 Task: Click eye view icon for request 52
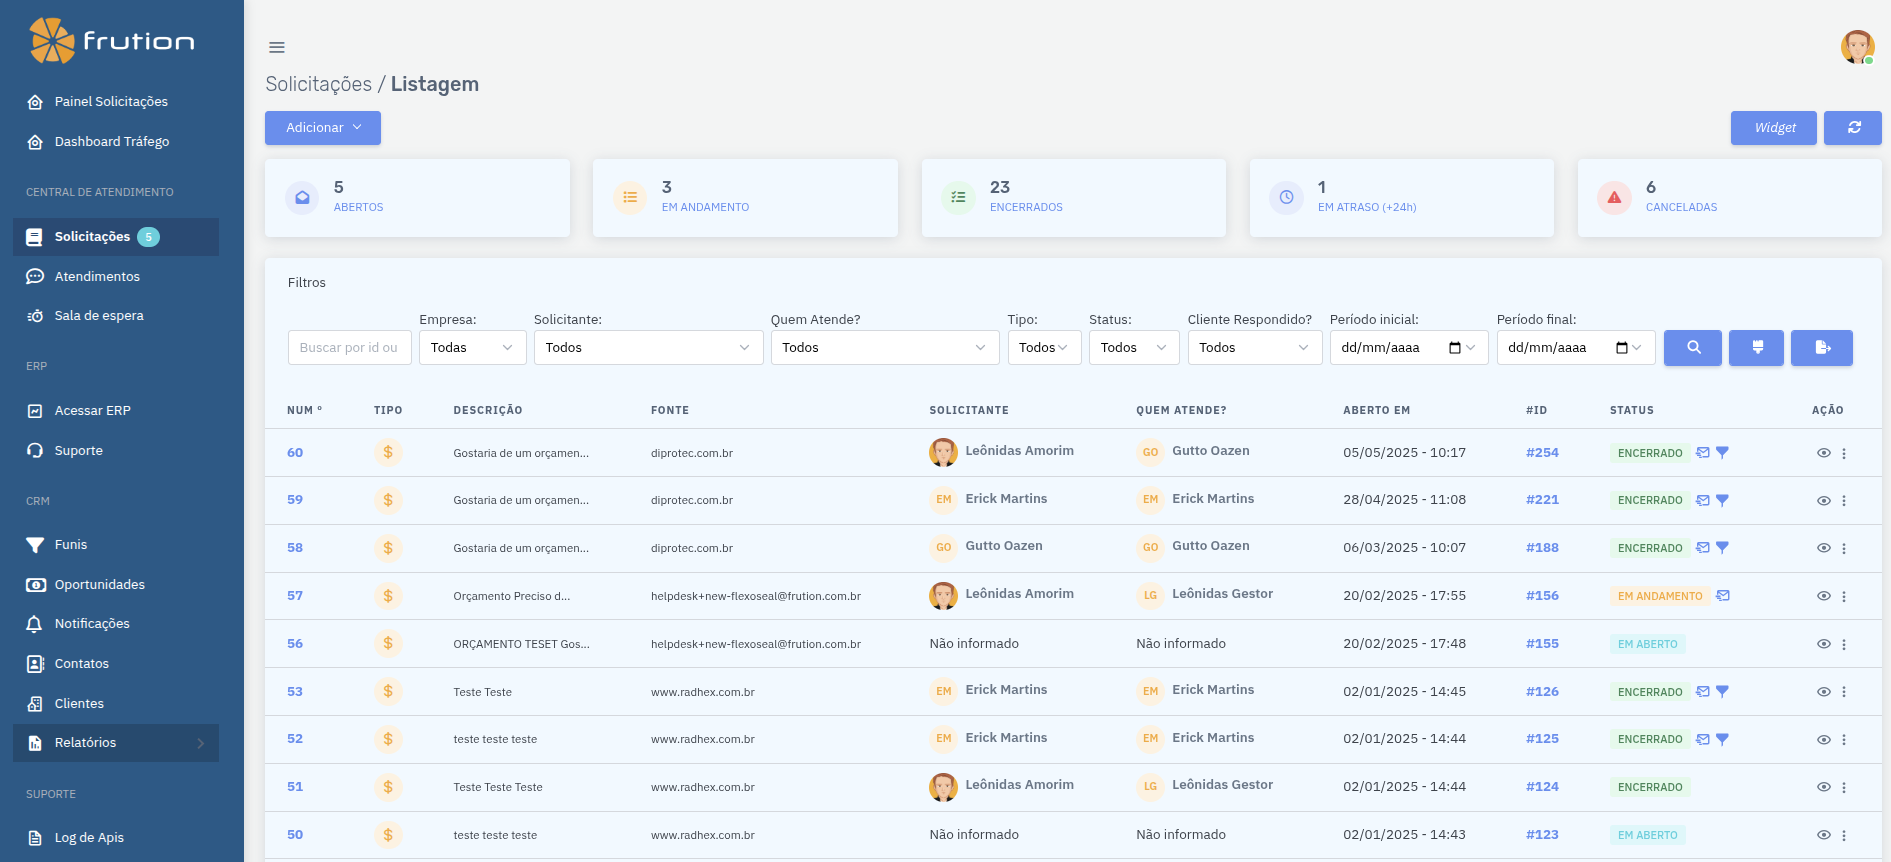coord(1823,740)
